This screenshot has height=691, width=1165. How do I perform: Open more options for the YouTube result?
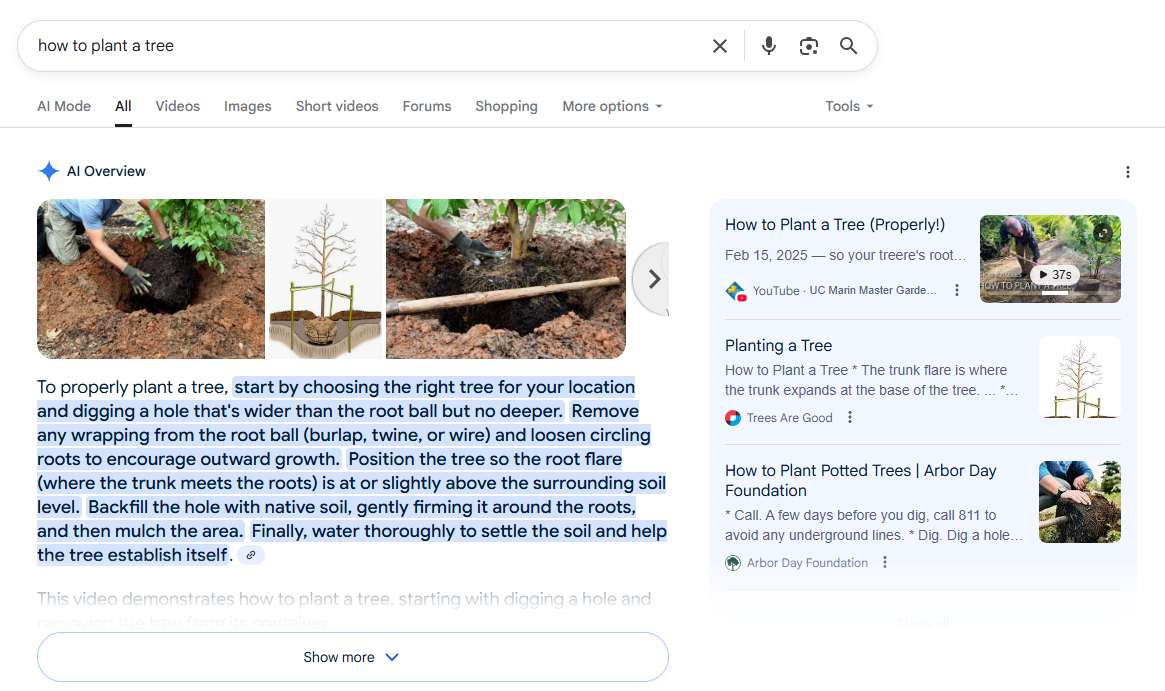(x=957, y=291)
